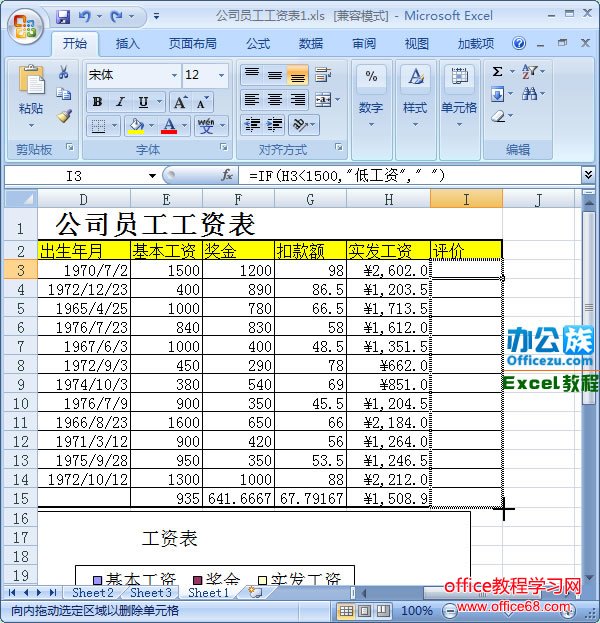600x623 pixels.
Task: Click the AutoSum sigma icon
Action: point(497,72)
